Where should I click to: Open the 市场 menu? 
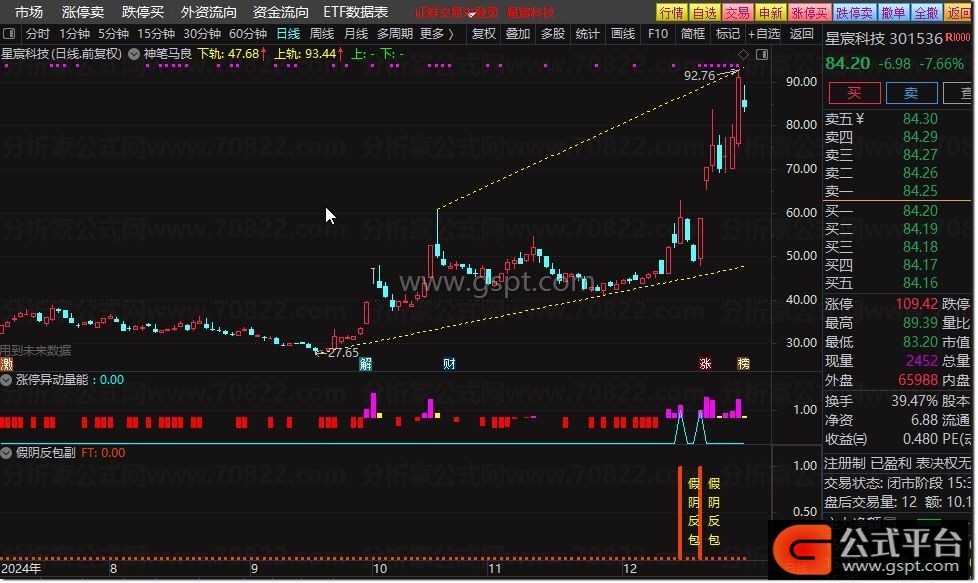coord(29,12)
